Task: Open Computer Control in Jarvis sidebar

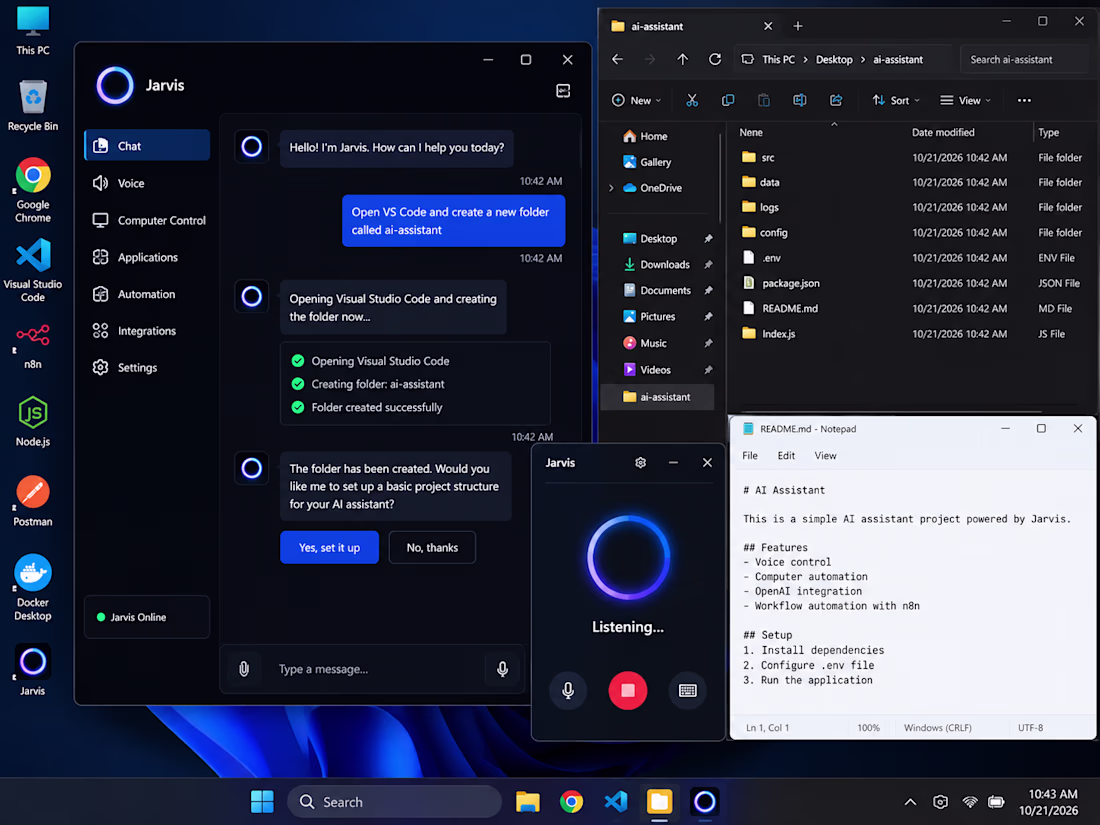Action: click(x=147, y=220)
